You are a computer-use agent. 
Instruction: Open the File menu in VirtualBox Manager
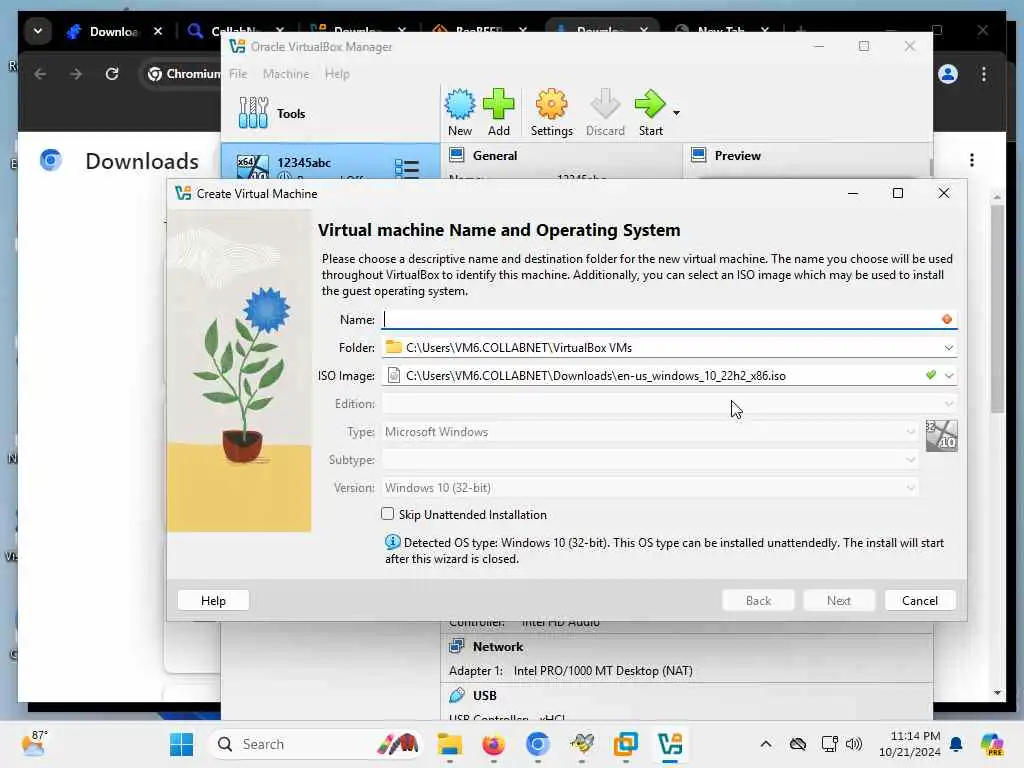238,74
